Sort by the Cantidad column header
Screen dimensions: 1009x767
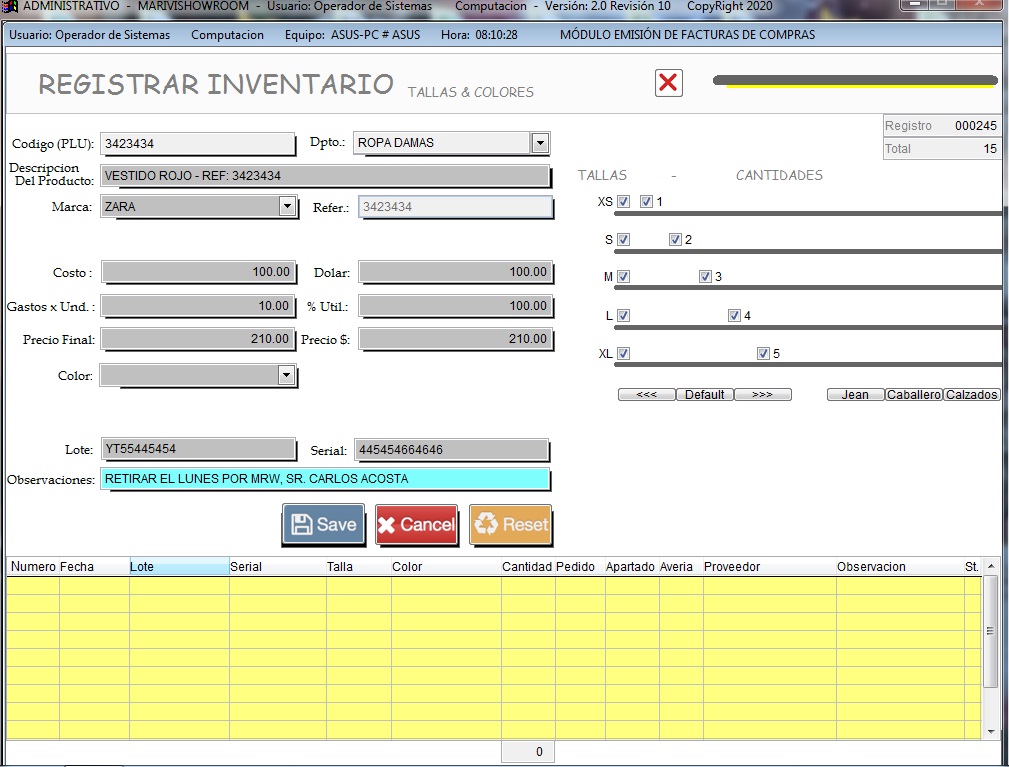[528, 567]
